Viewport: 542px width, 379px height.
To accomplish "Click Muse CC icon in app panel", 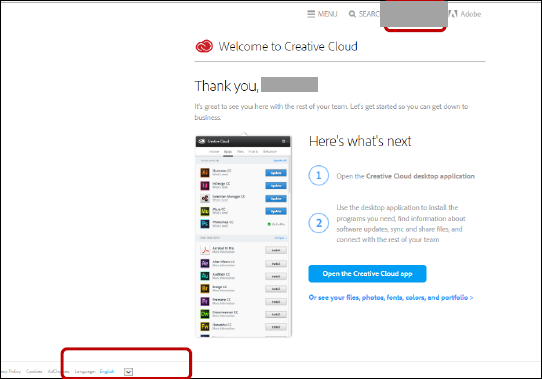I will [205, 211].
